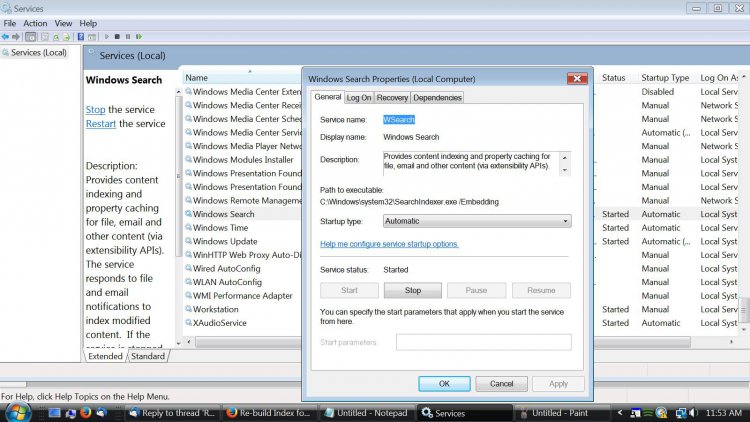Switch to Re-build Index Firefox taskbar button
Screen dimensions: 750x422
[x=269, y=412]
